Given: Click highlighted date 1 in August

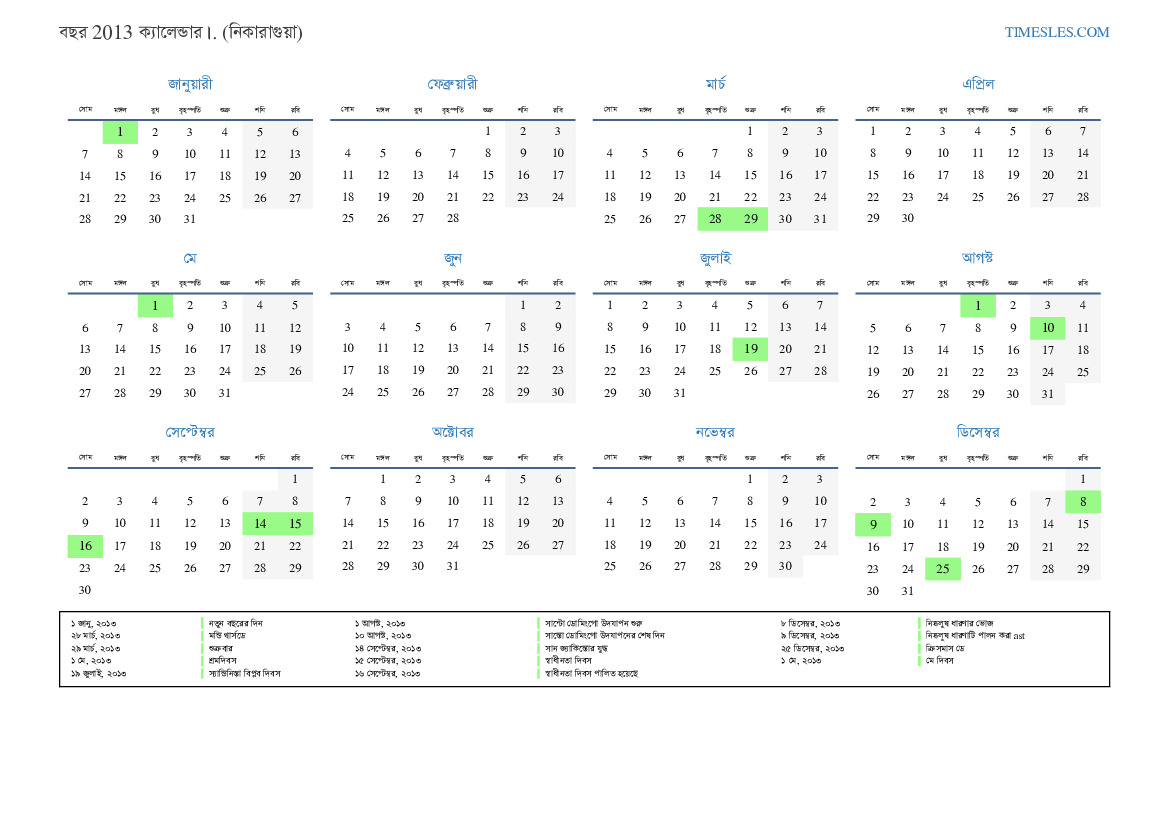Looking at the screenshot, I should (x=977, y=306).
